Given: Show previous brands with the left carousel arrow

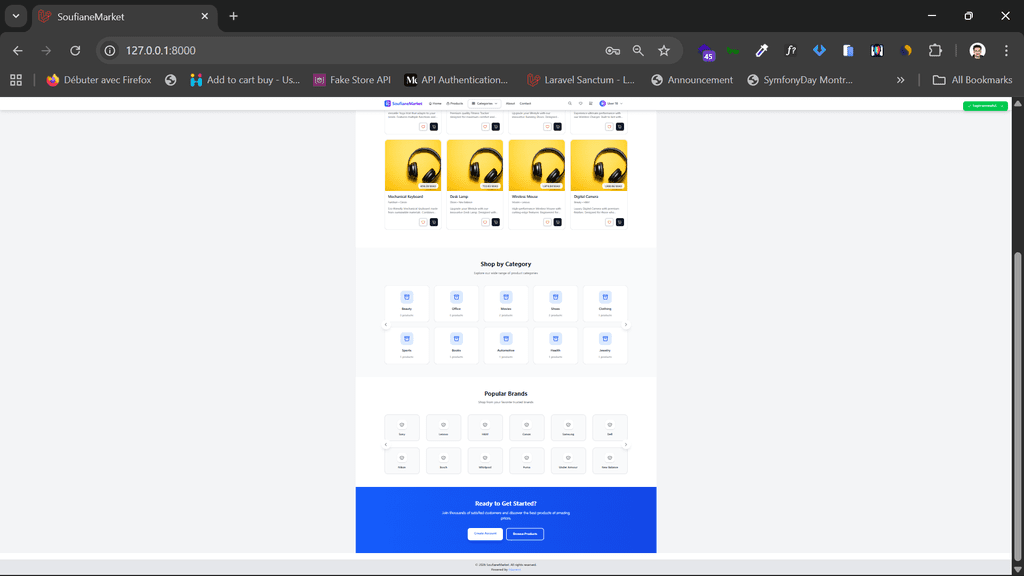Looking at the screenshot, I should pos(386,445).
